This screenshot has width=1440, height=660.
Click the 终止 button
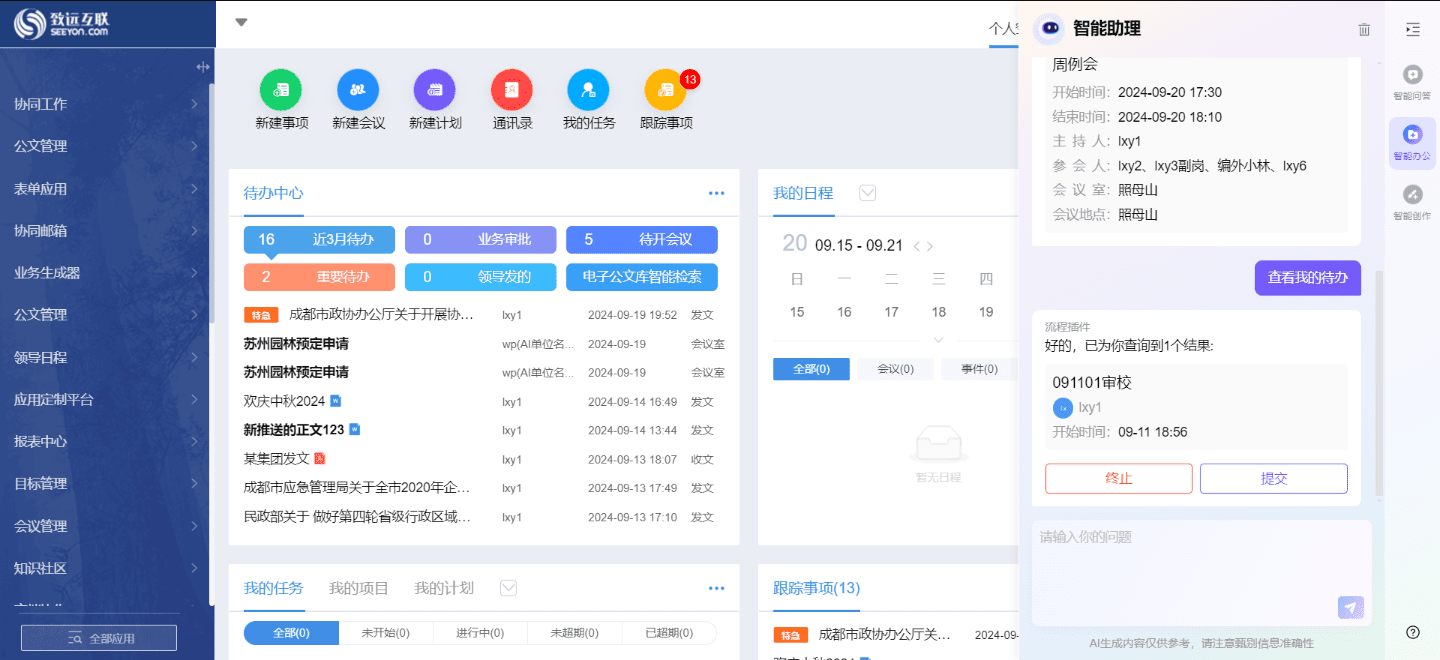pos(1119,478)
